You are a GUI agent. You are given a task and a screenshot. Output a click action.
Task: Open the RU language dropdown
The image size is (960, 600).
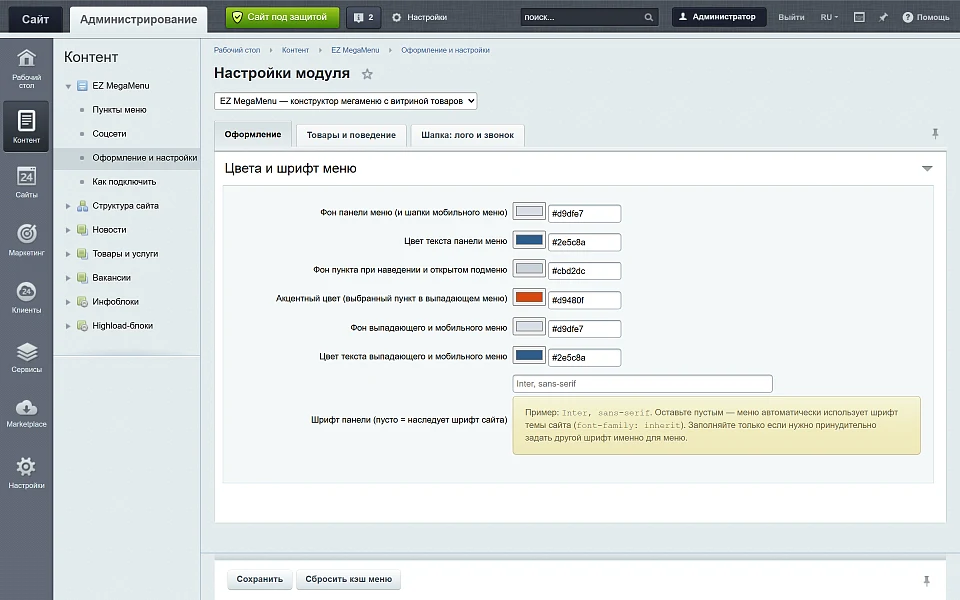829,17
